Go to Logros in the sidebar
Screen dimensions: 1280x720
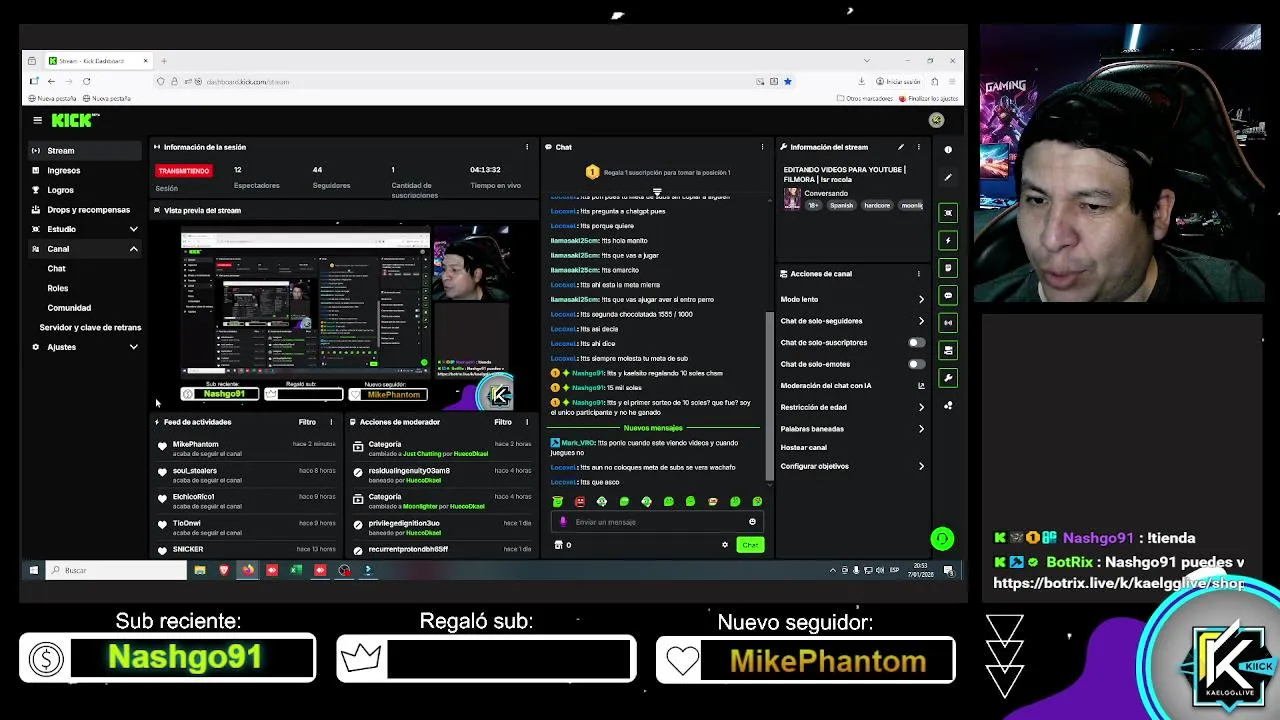coord(86,190)
